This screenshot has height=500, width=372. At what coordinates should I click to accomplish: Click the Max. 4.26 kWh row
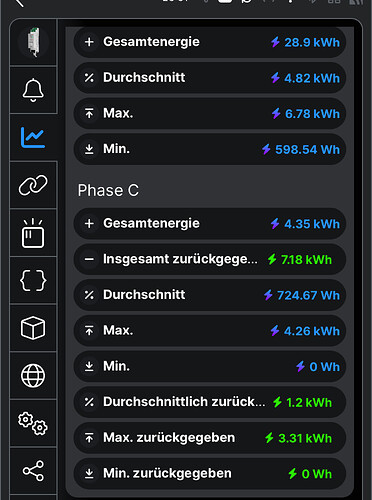[210, 331]
